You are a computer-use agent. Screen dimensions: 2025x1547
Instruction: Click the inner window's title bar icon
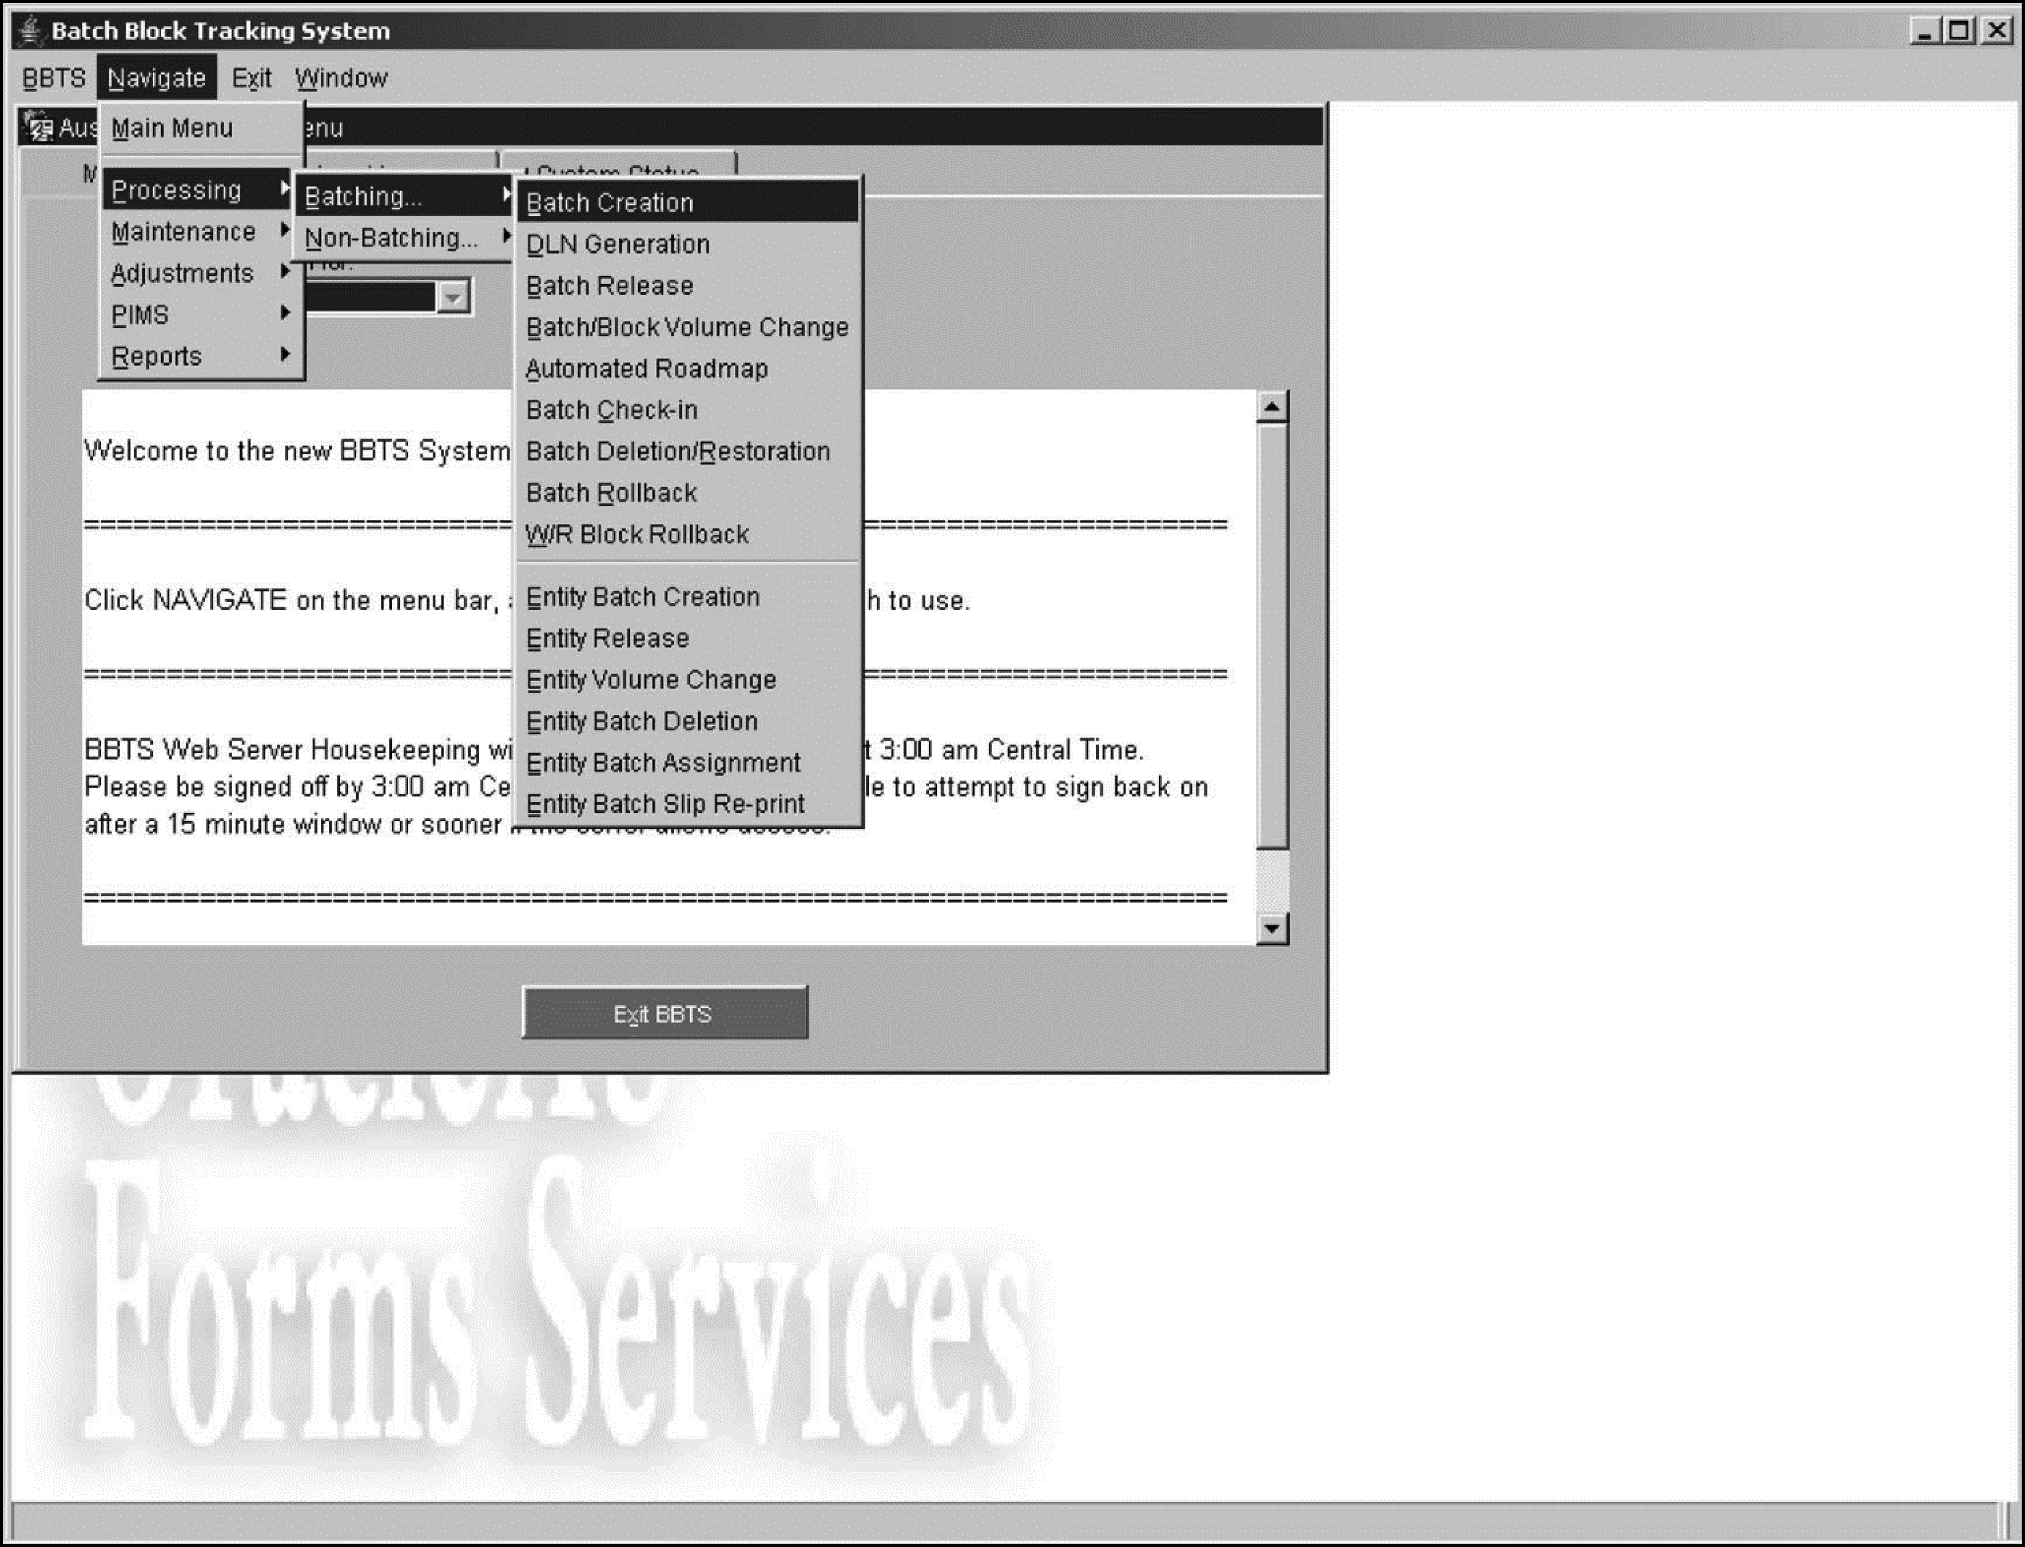coord(38,127)
